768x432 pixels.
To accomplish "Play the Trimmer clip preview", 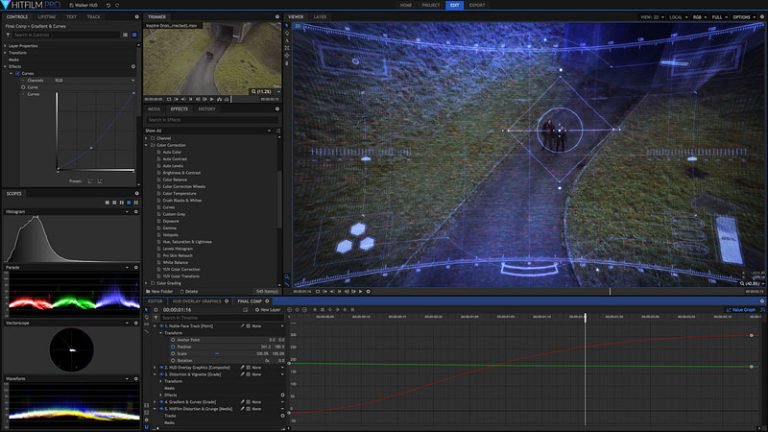I will click(212, 99).
